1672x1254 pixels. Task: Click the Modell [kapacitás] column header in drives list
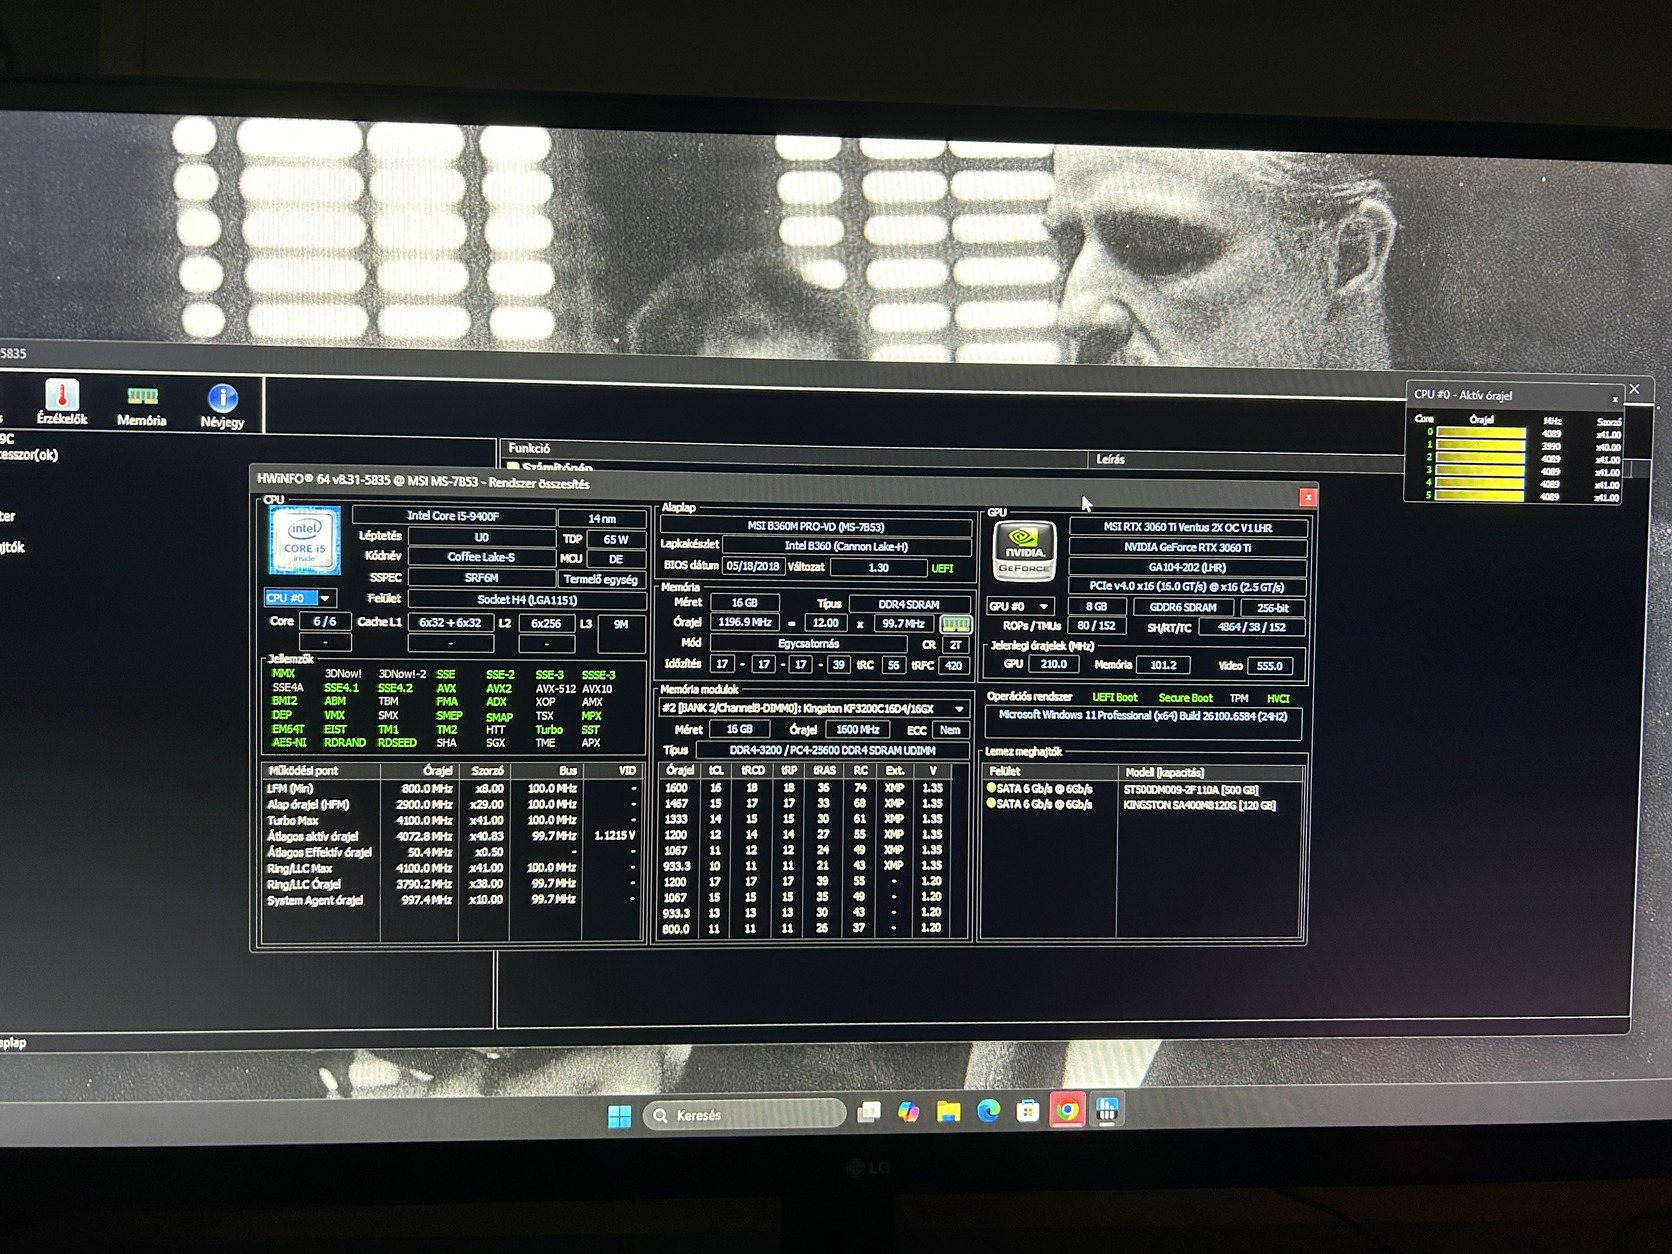click(1211, 772)
